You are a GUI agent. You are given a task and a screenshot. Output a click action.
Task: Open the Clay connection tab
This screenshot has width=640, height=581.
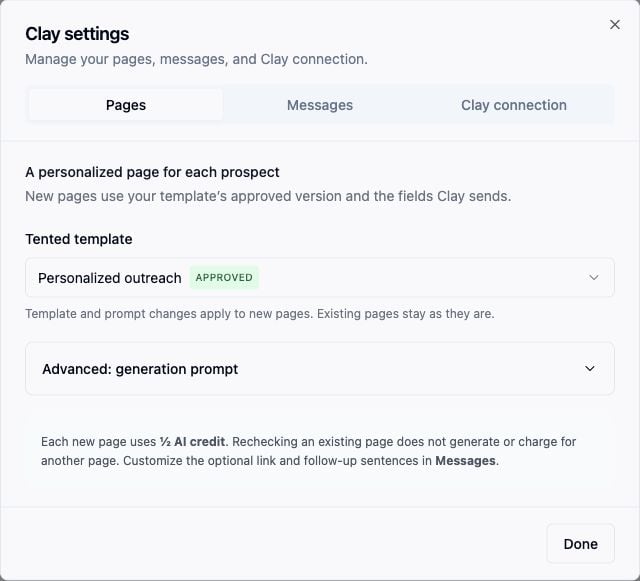[514, 105]
